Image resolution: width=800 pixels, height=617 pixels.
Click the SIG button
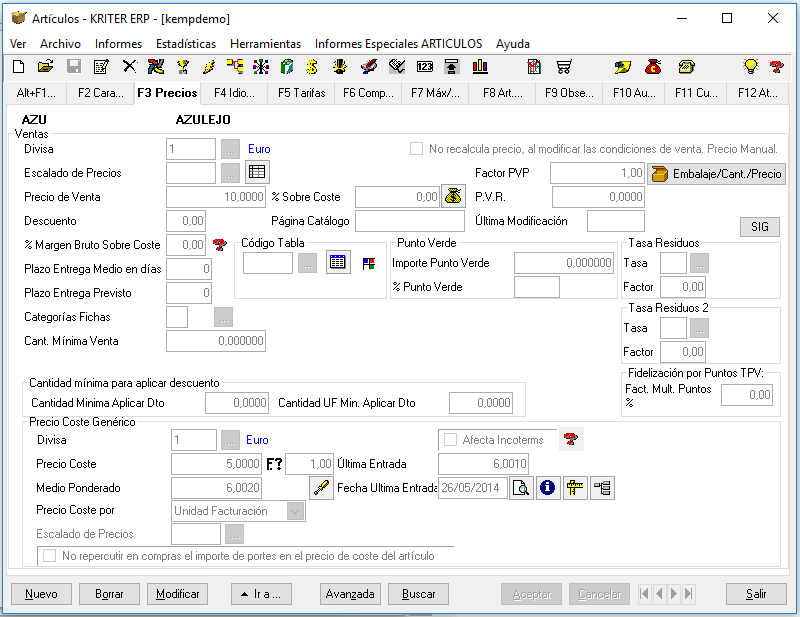pos(760,227)
